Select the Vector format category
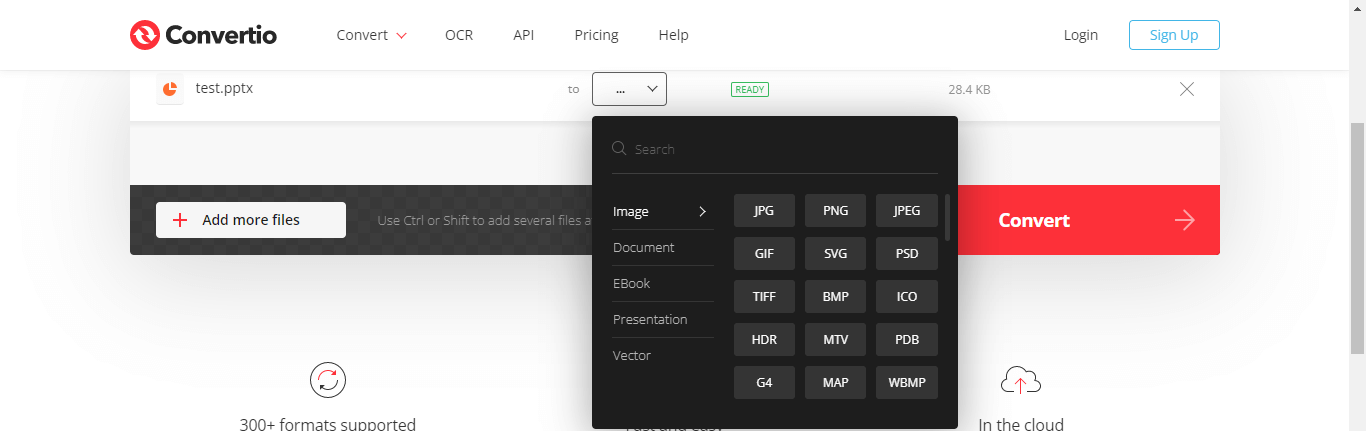Screen dimensions: 1366x431 coord(632,355)
